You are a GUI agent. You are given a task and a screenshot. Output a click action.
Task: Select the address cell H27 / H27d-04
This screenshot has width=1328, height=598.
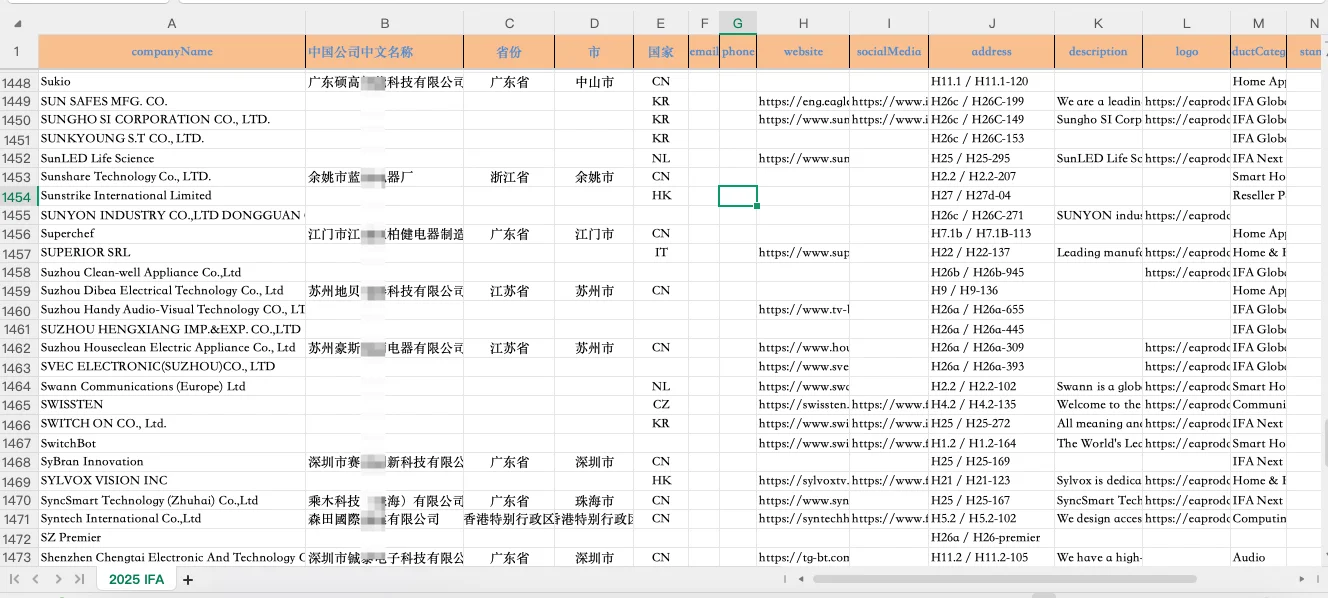tap(992, 196)
